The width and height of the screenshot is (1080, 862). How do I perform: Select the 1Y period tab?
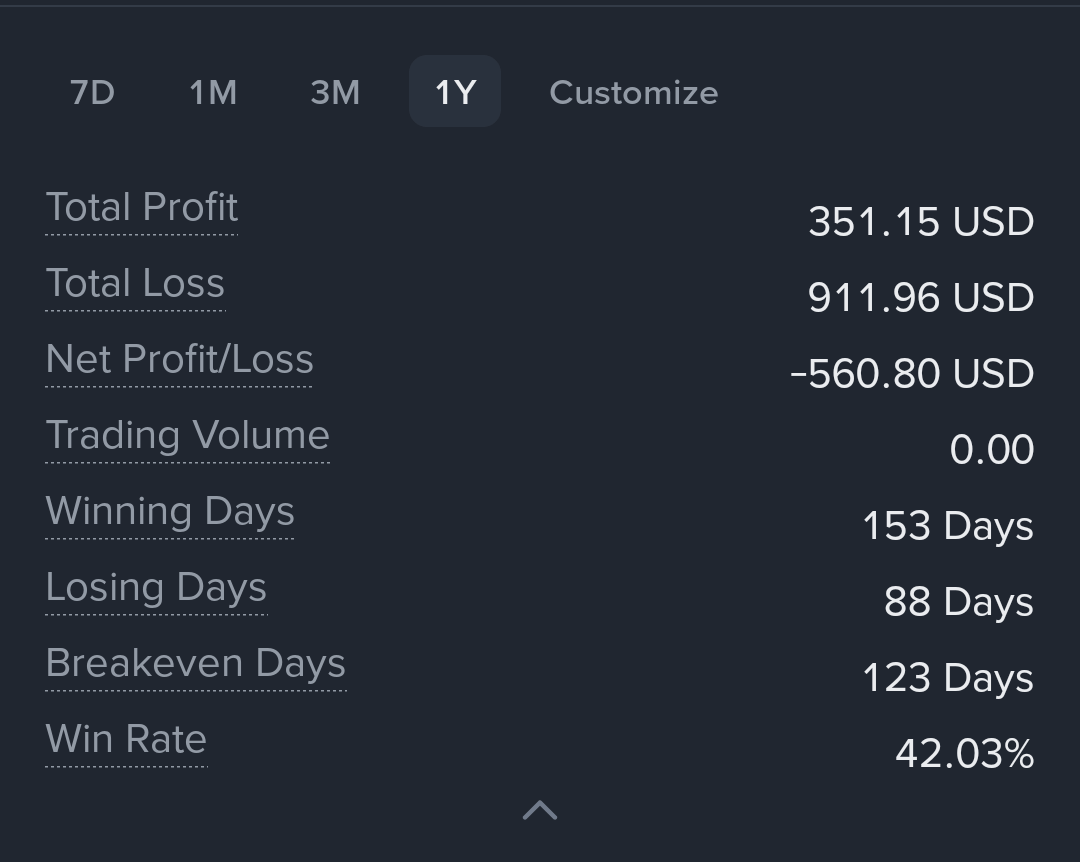[455, 92]
